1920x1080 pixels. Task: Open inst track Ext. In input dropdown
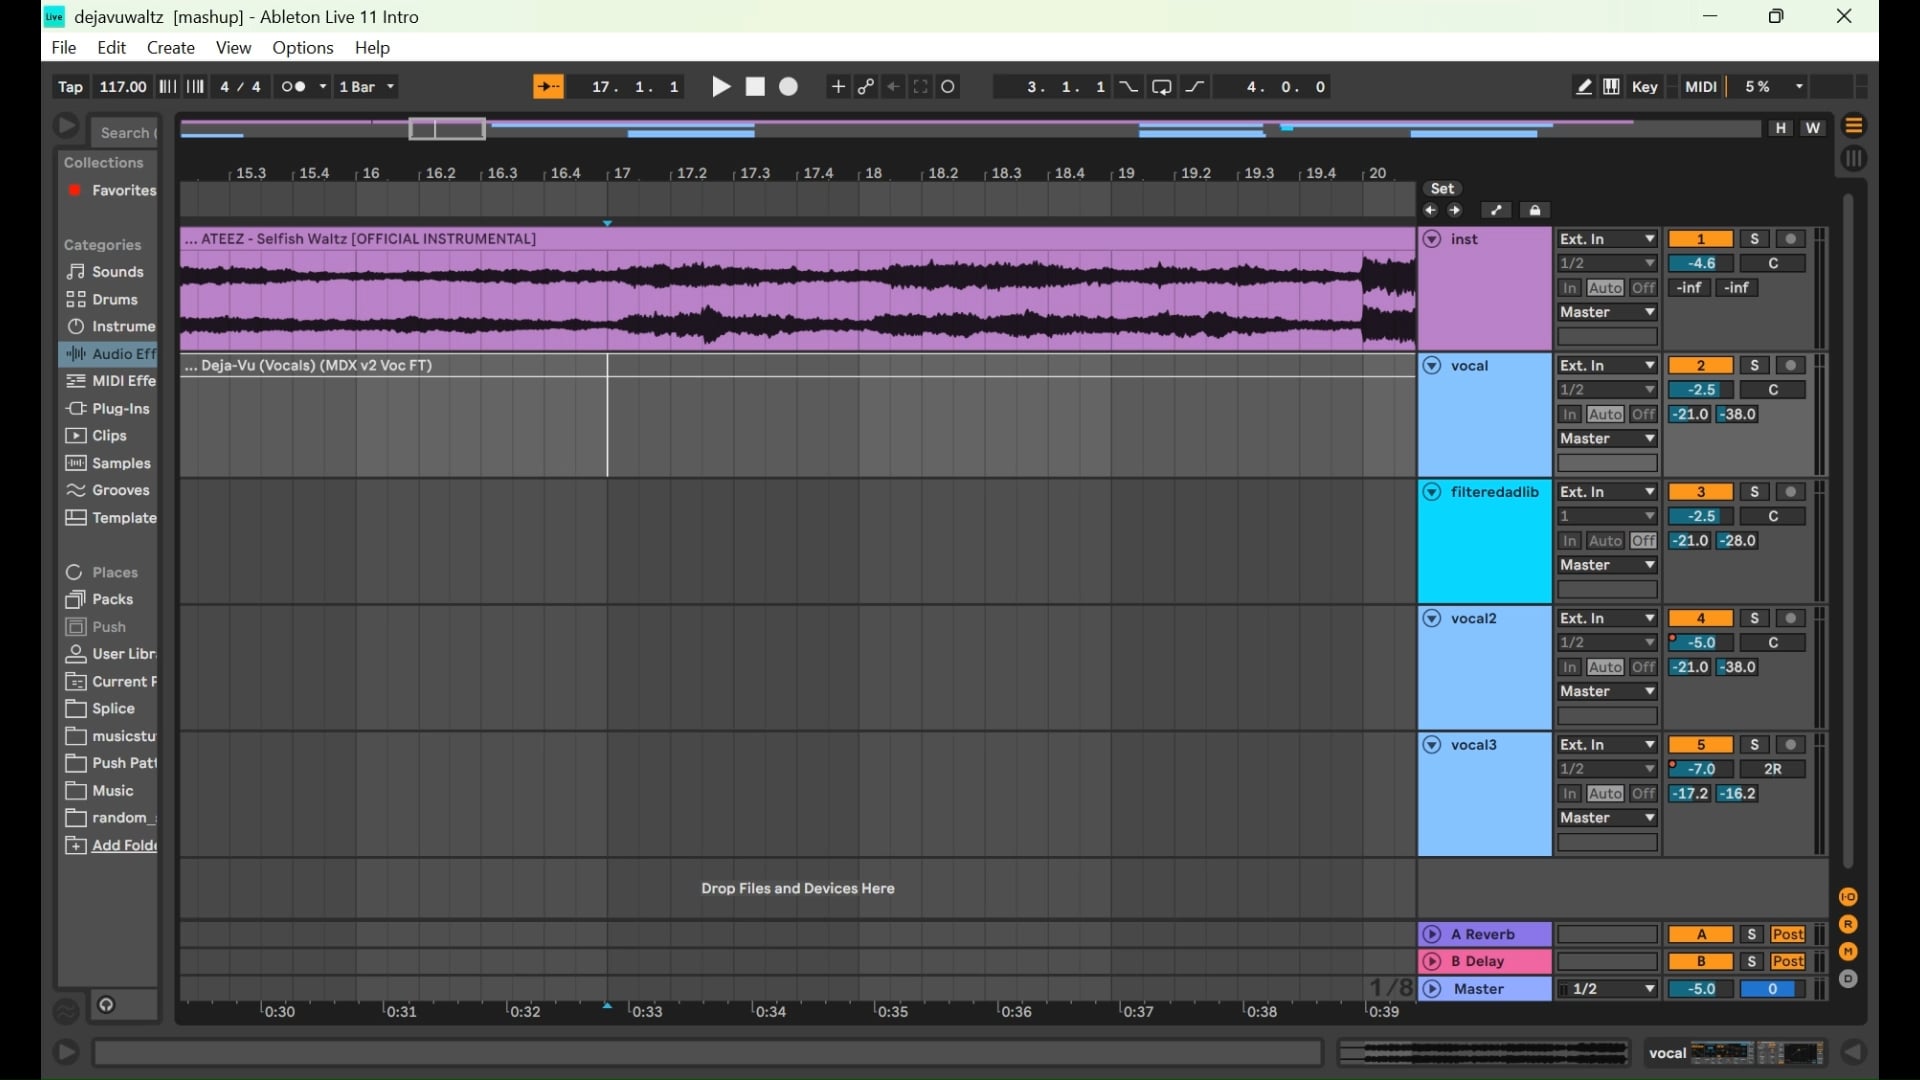(x=1607, y=239)
